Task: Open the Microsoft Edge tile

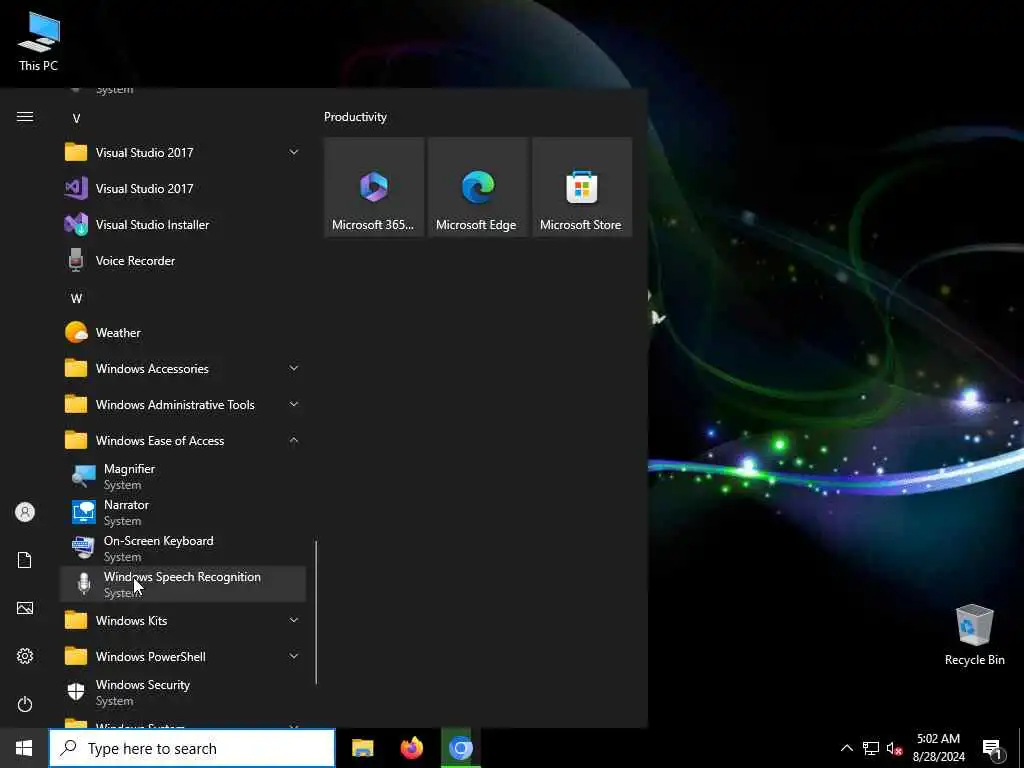Action: click(477, 187)
